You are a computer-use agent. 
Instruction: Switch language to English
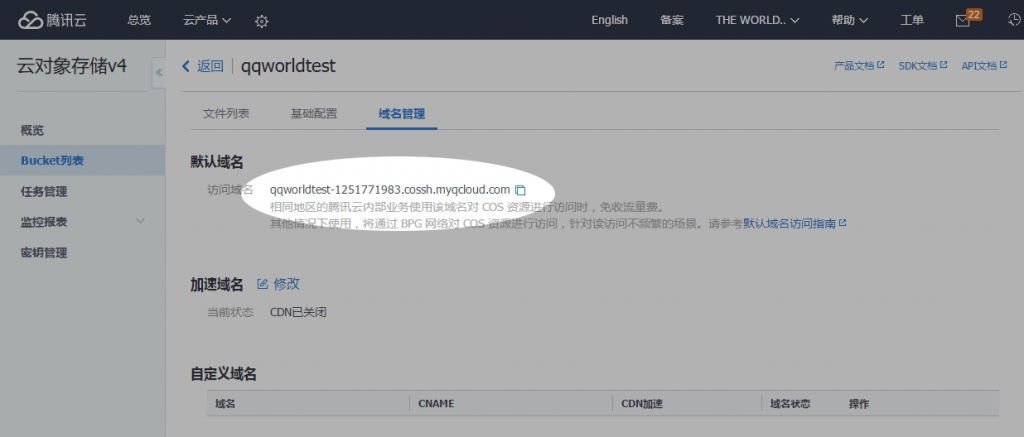pos(609,20)
